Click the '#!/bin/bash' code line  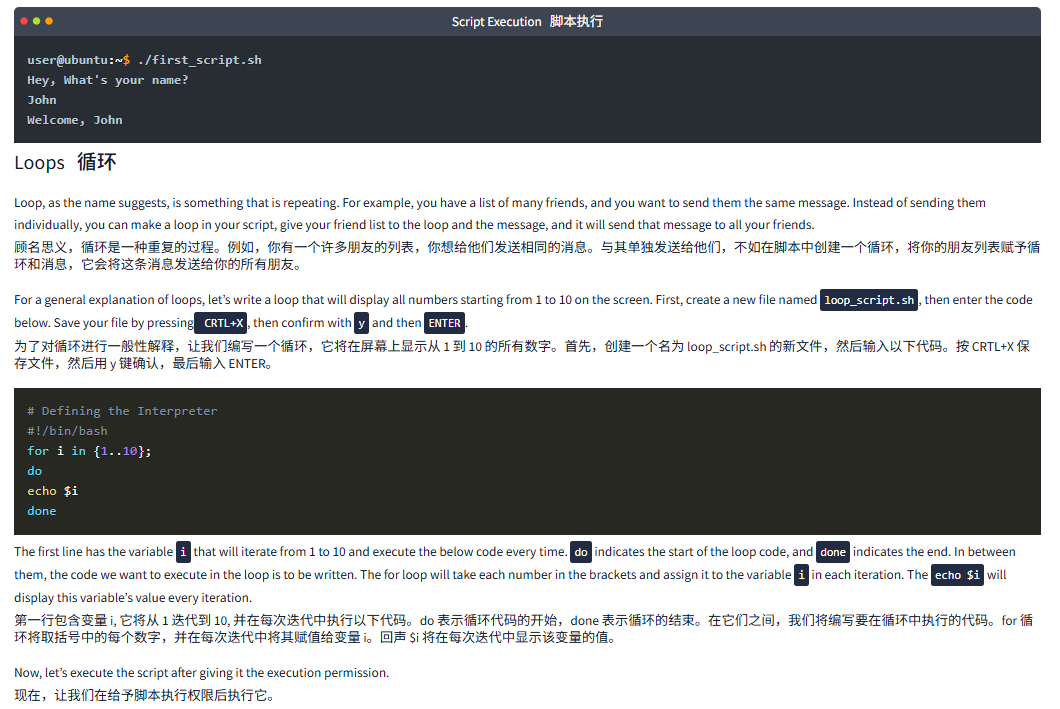click(x=68, y=431)
